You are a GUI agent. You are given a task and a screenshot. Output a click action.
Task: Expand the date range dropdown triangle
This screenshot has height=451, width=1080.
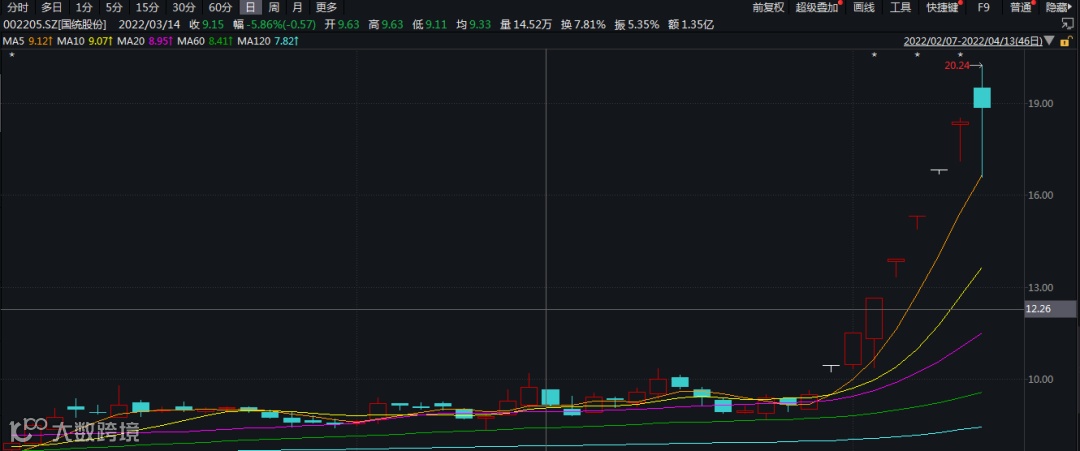coord(1049,41)
